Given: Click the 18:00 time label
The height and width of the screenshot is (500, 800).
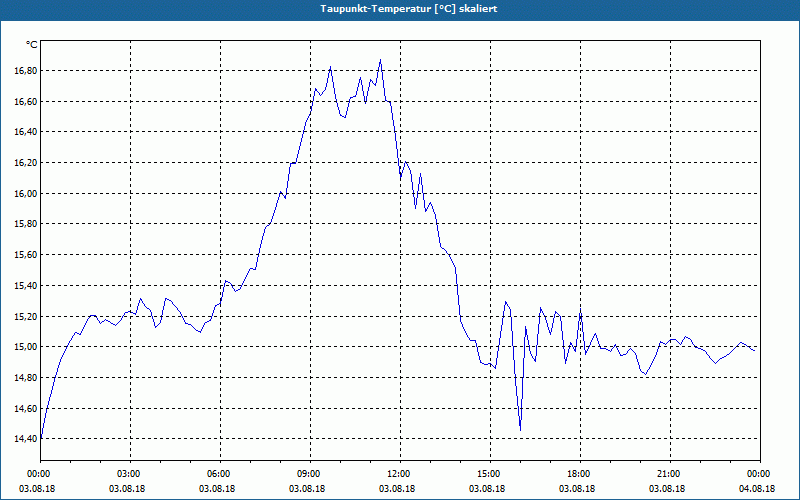Looking at the screenshot, I should pyautogui.click(x=581, y=474).
